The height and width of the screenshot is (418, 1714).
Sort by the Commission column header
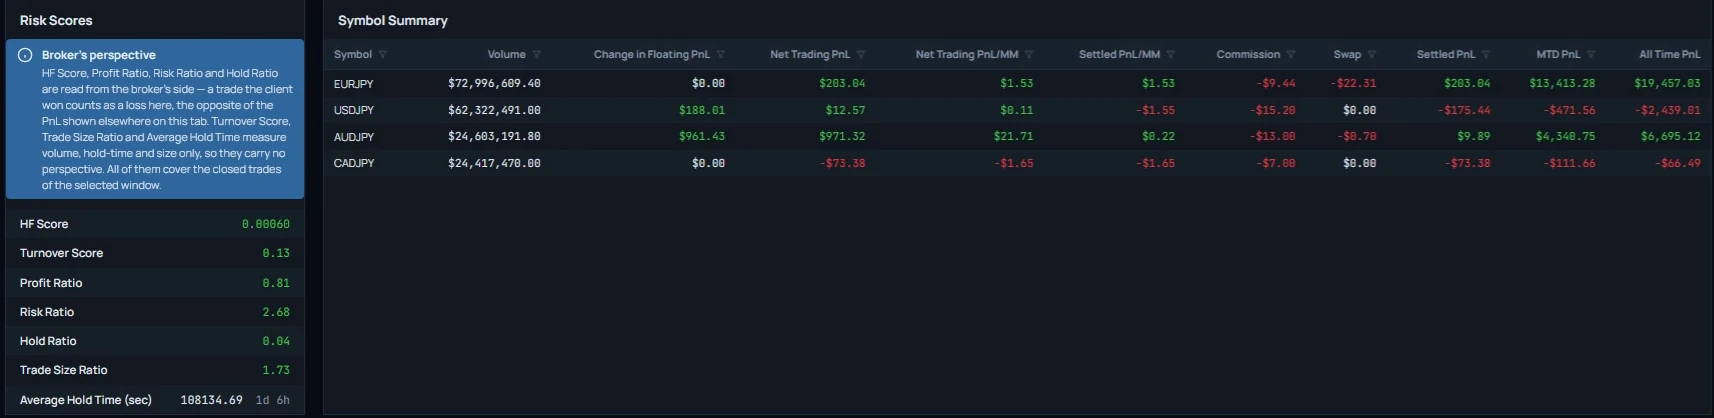(x=1248, y=55)
